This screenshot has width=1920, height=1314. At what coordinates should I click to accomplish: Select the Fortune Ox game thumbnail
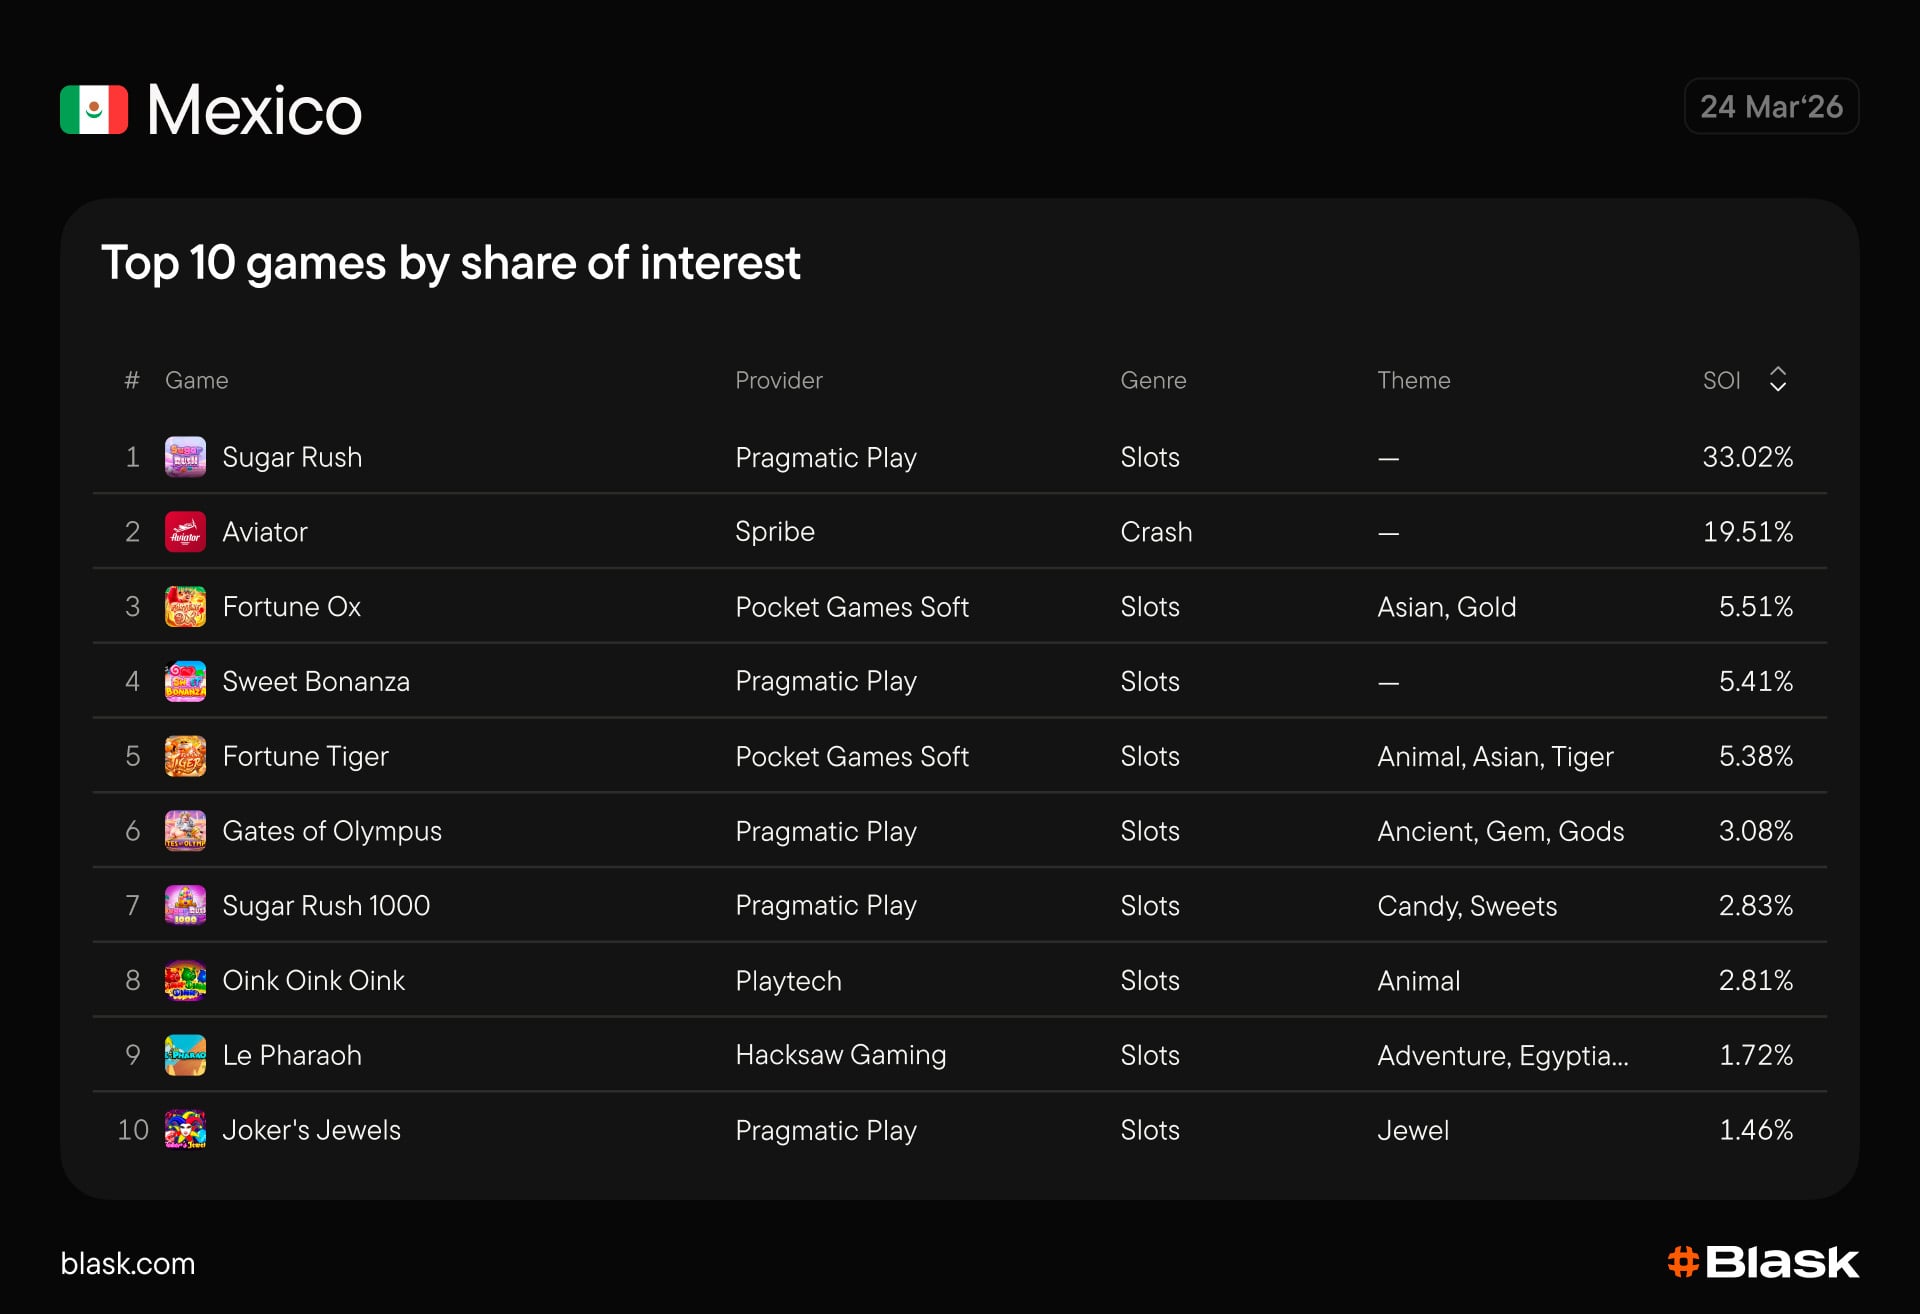(x=185, y=607)
